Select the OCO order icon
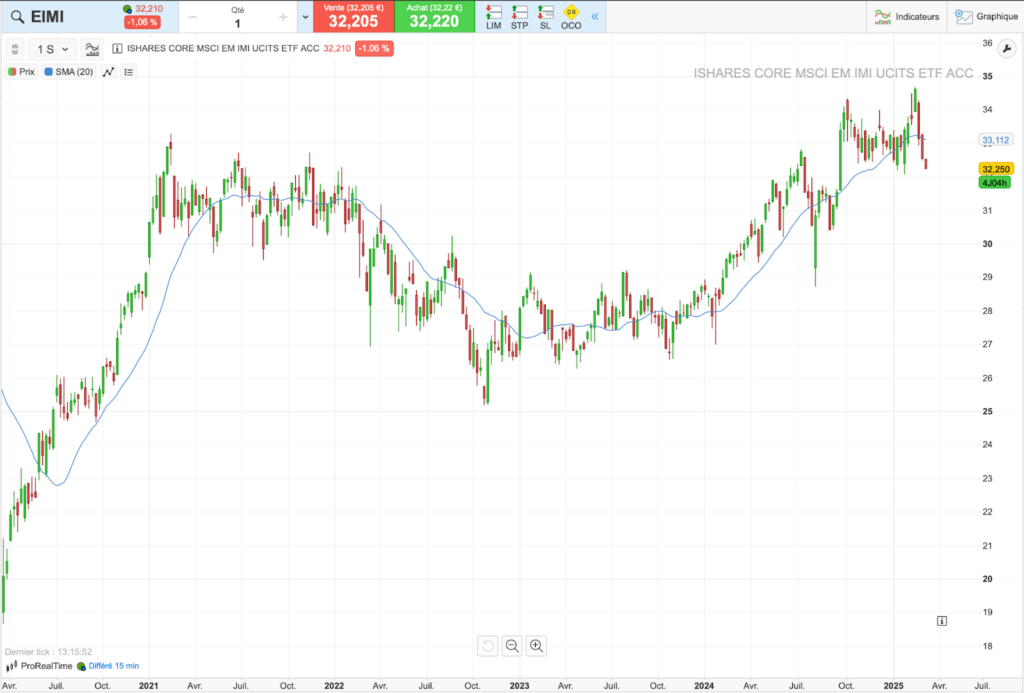The image size is (1024, 693). pos(571,17)
